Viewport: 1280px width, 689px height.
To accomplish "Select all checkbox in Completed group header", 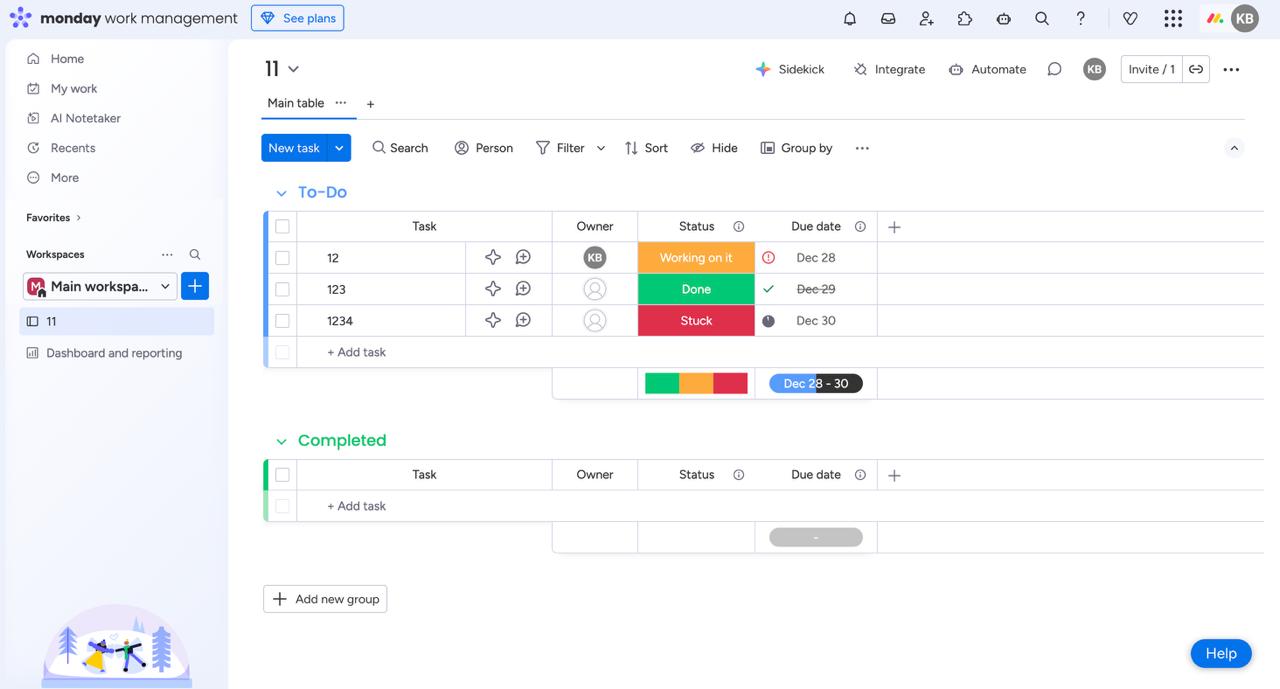I will point(282,475).
